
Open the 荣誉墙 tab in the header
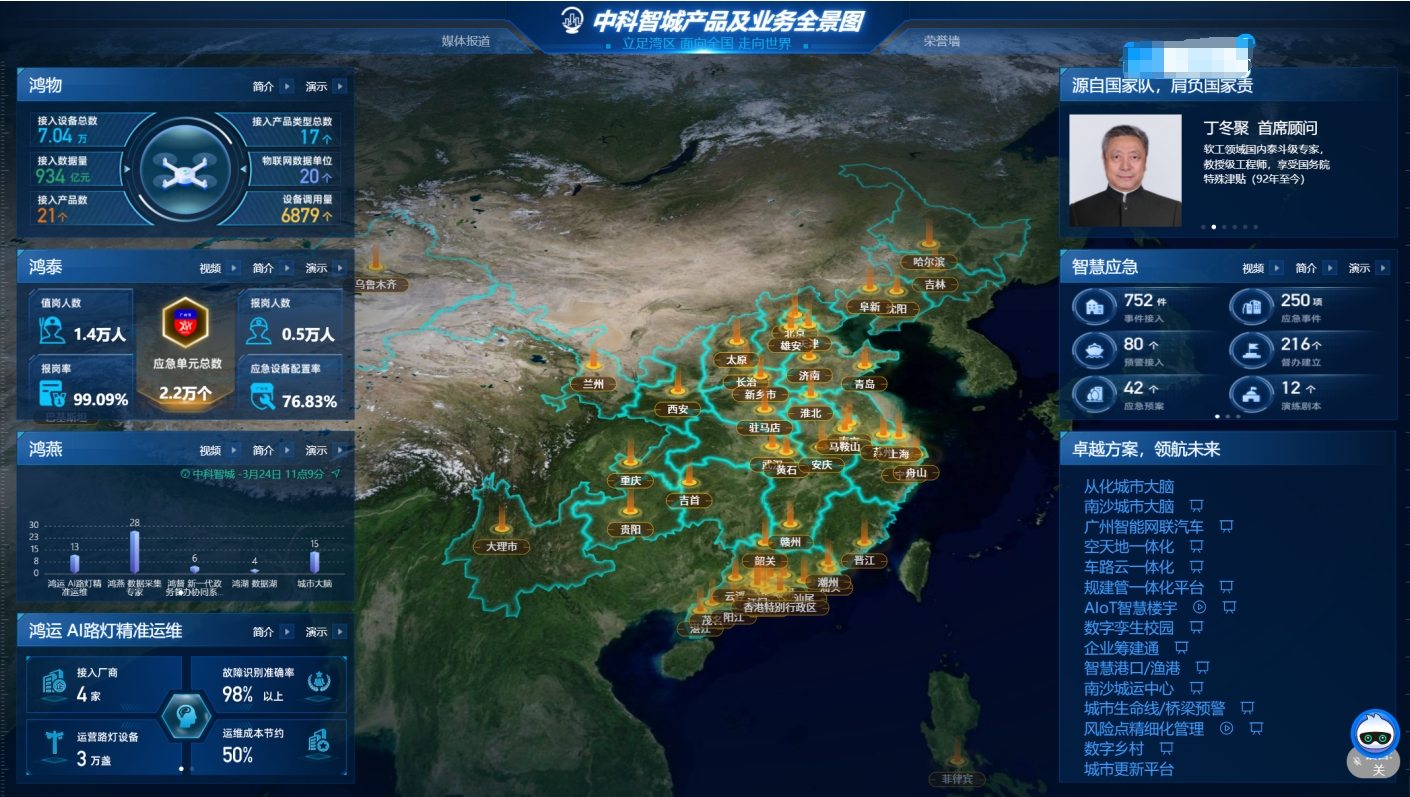941,41
